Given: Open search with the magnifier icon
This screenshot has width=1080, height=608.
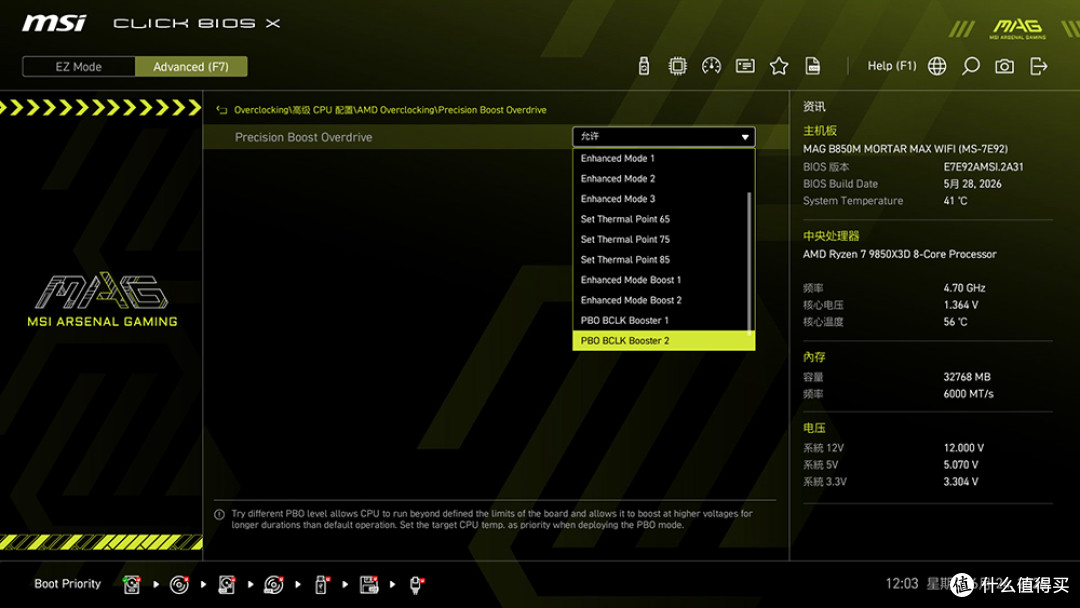Looking at the screenshot, I should tap(970, 66).
